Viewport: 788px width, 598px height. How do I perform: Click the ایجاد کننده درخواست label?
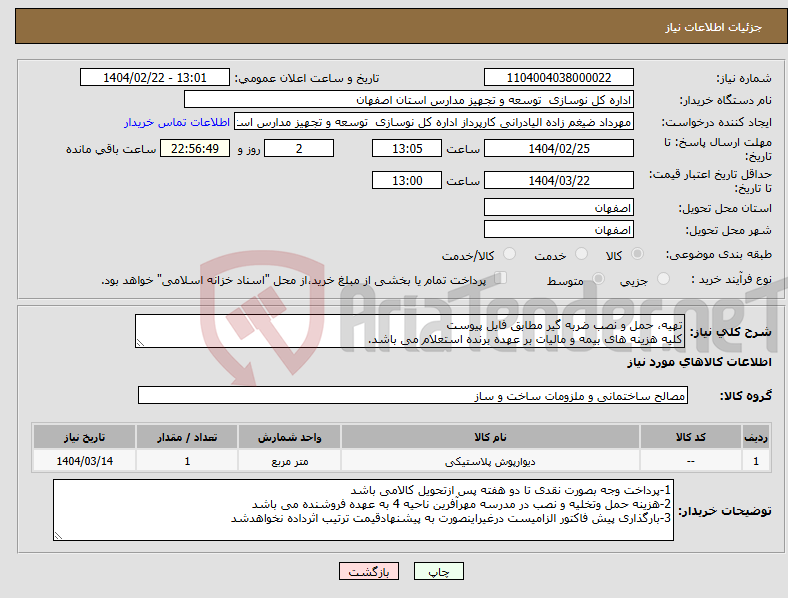tap(716, 122)
